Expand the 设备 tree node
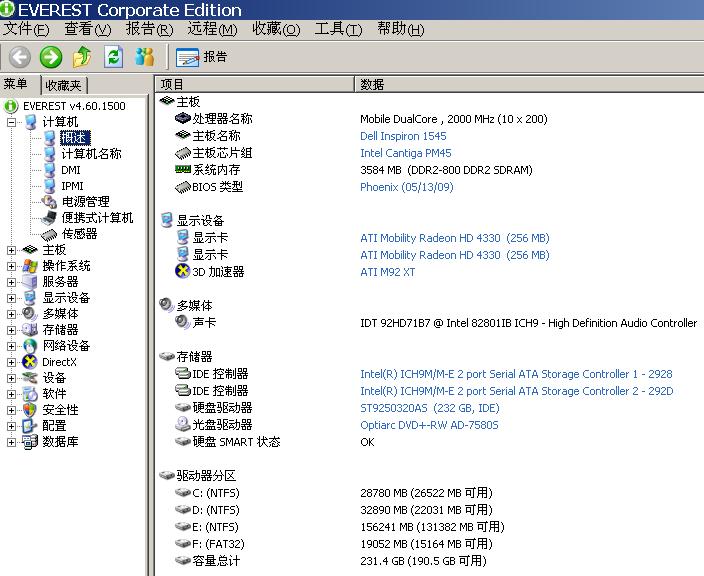The width and height of the screenshot is (704, 576). [x=12, y=378]
